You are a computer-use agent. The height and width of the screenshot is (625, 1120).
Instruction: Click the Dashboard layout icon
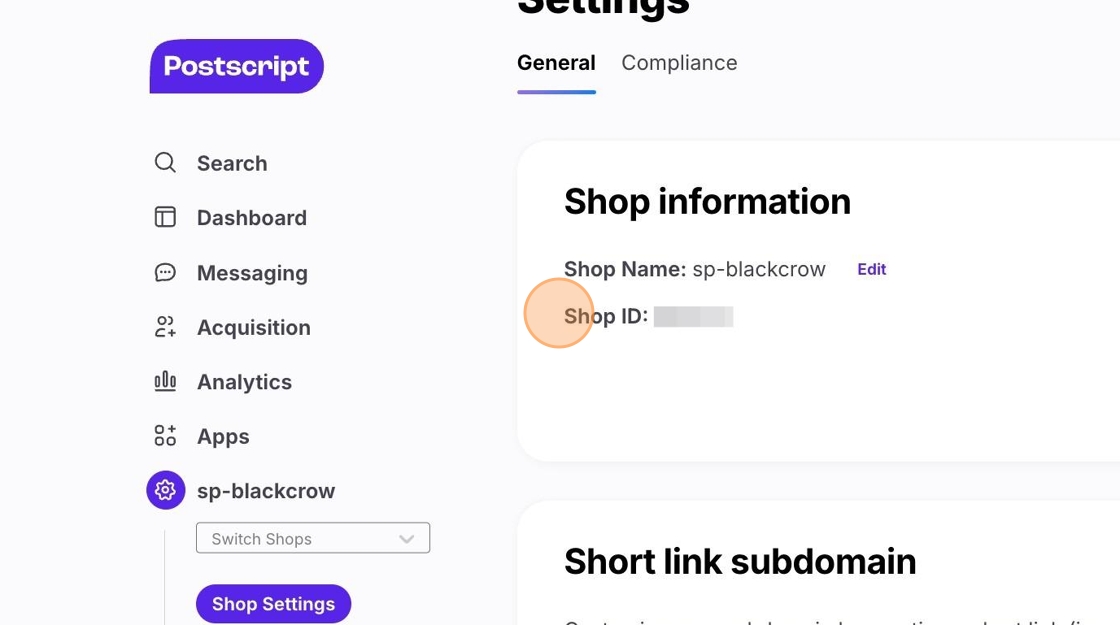point(165,217)
